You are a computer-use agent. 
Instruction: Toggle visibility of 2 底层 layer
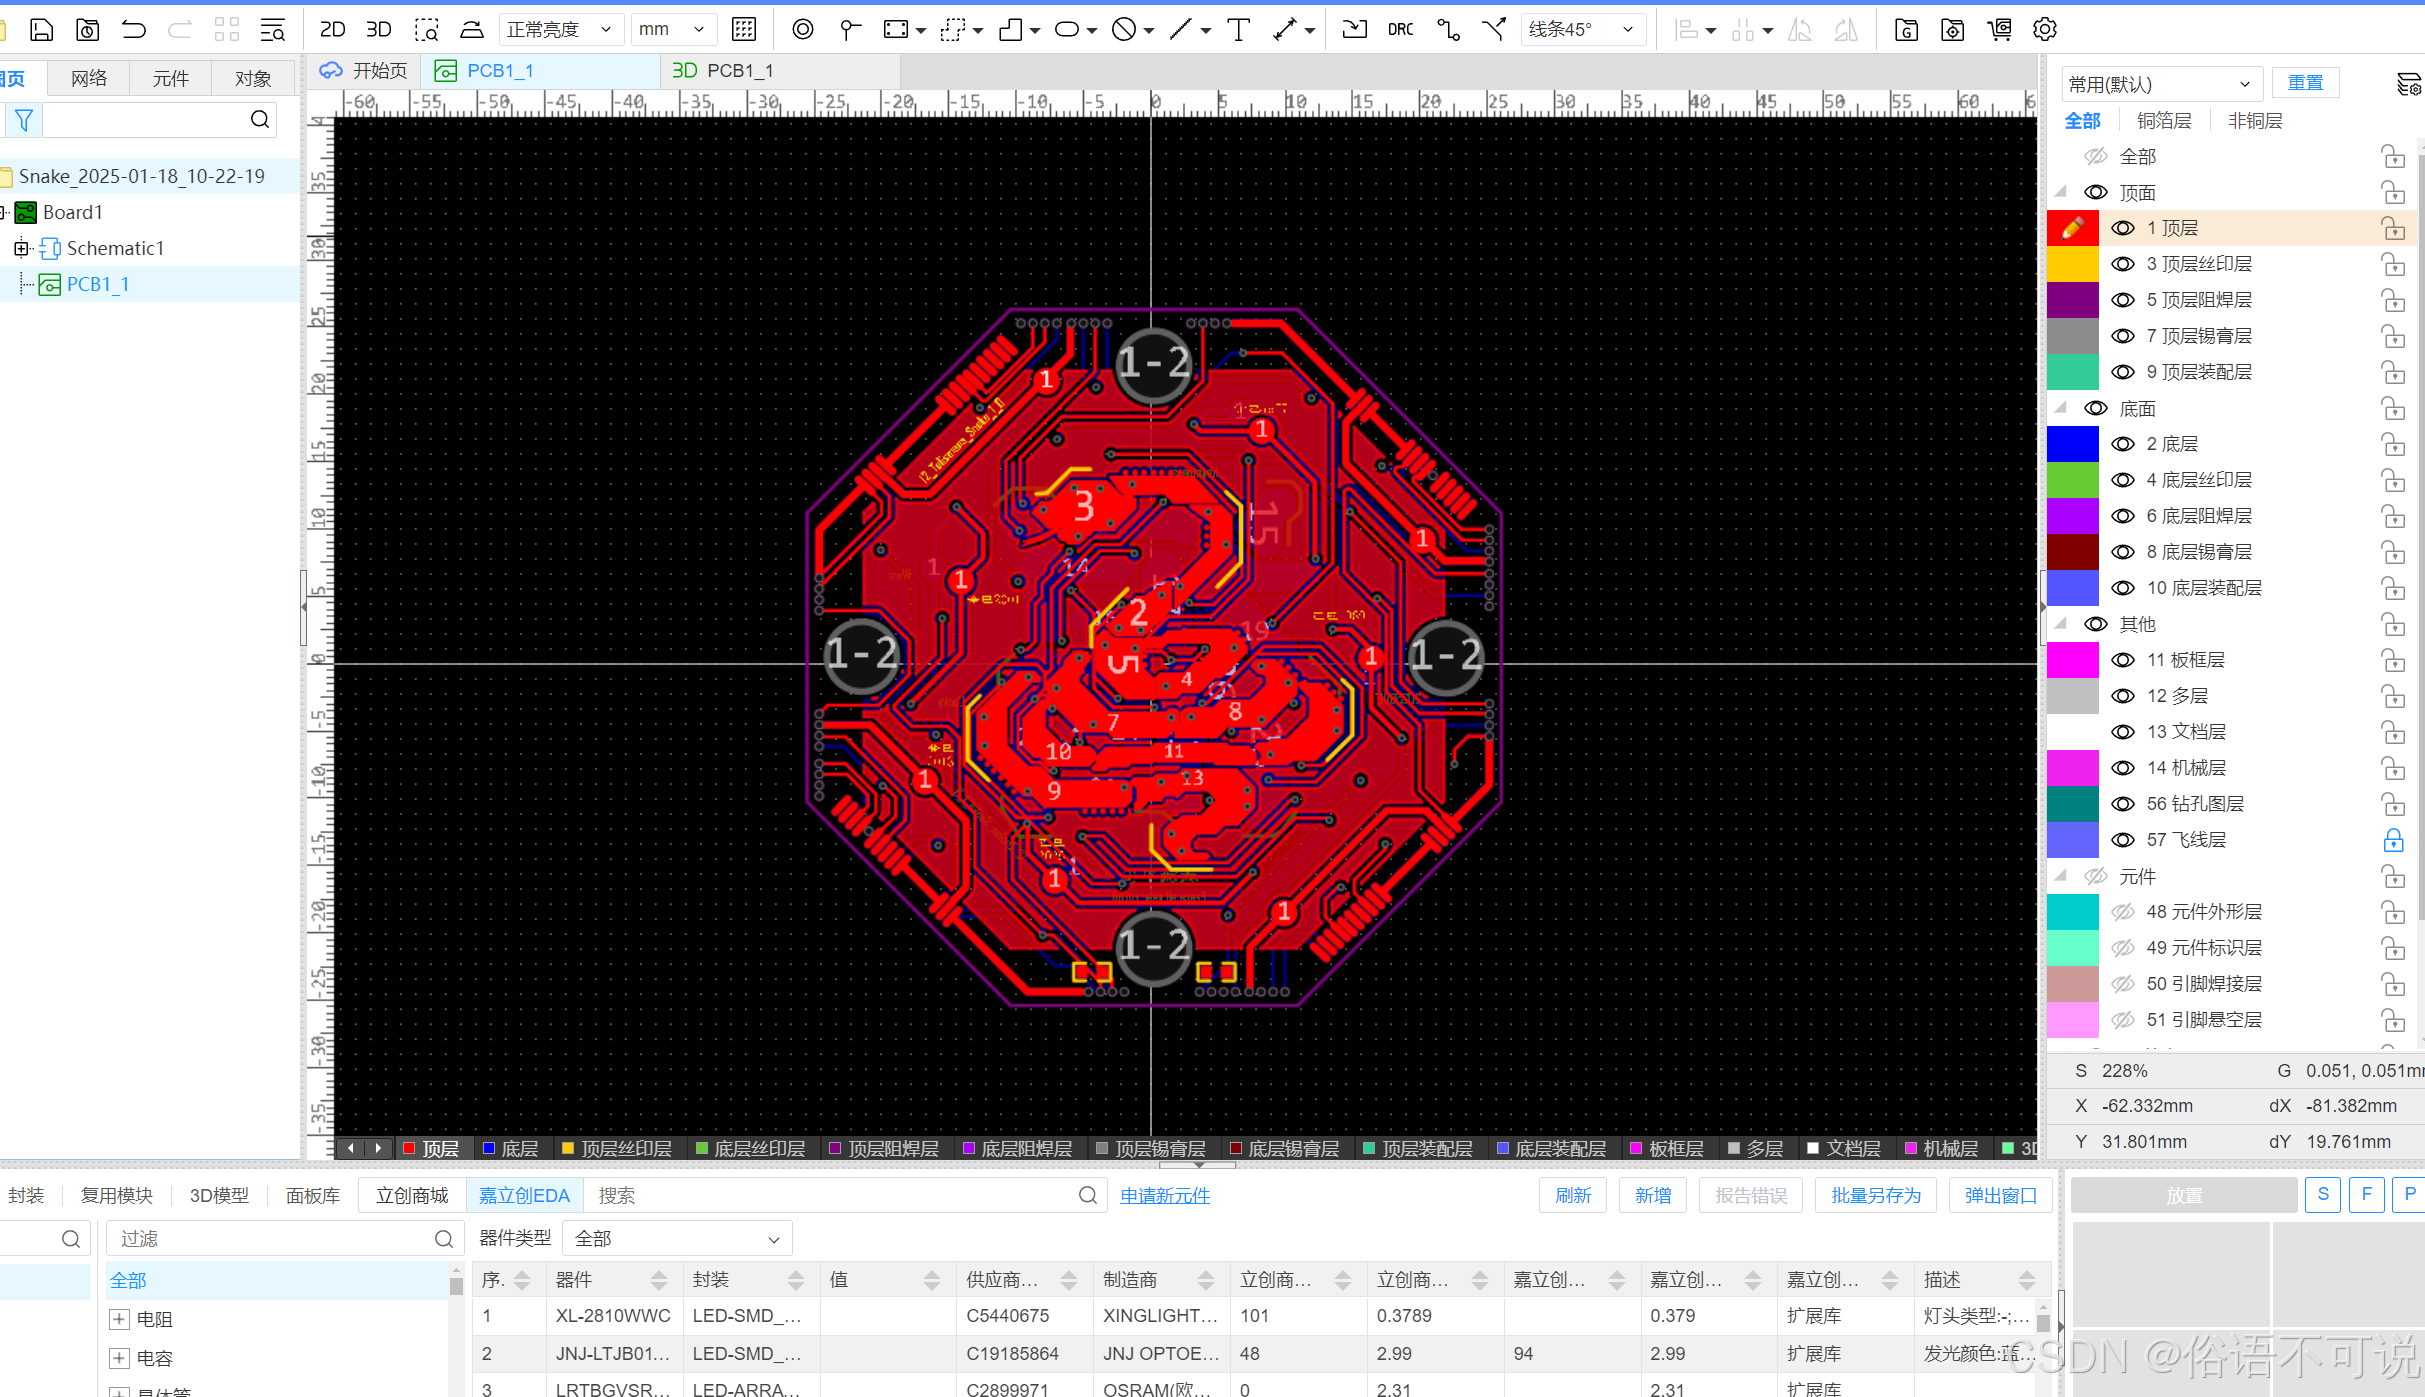coord(2122,444)
